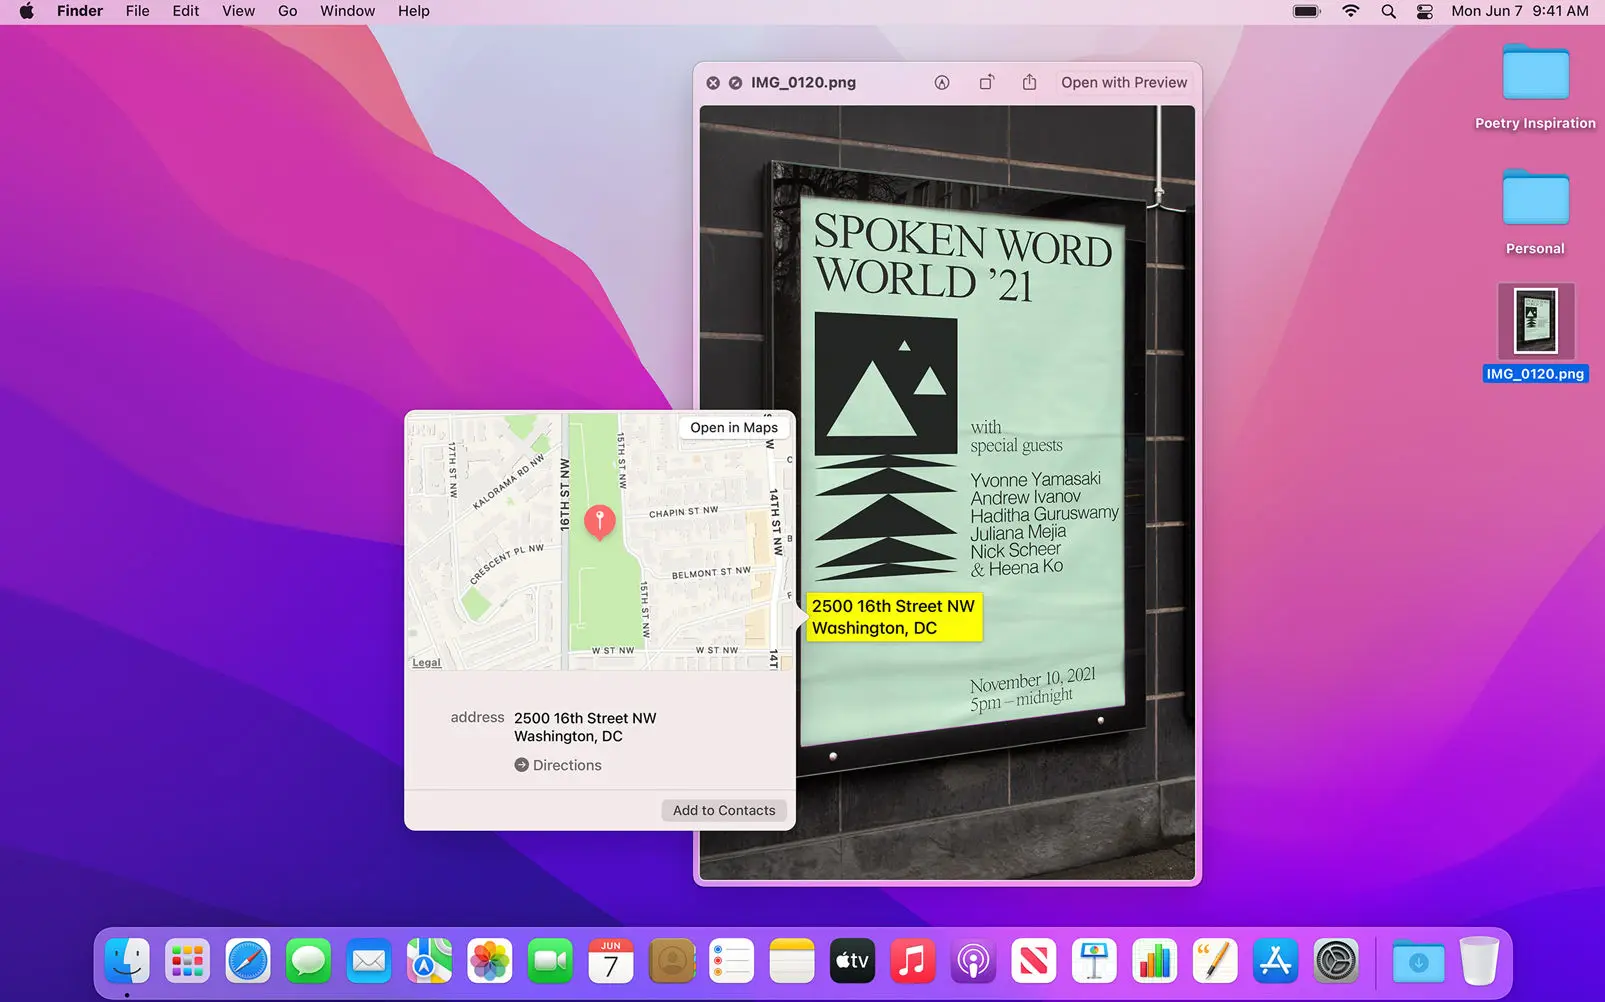This screenshot has width=1605, height=1002.
Task: Click the Spotlight search icon
Action: click(x=1388, y=11)
